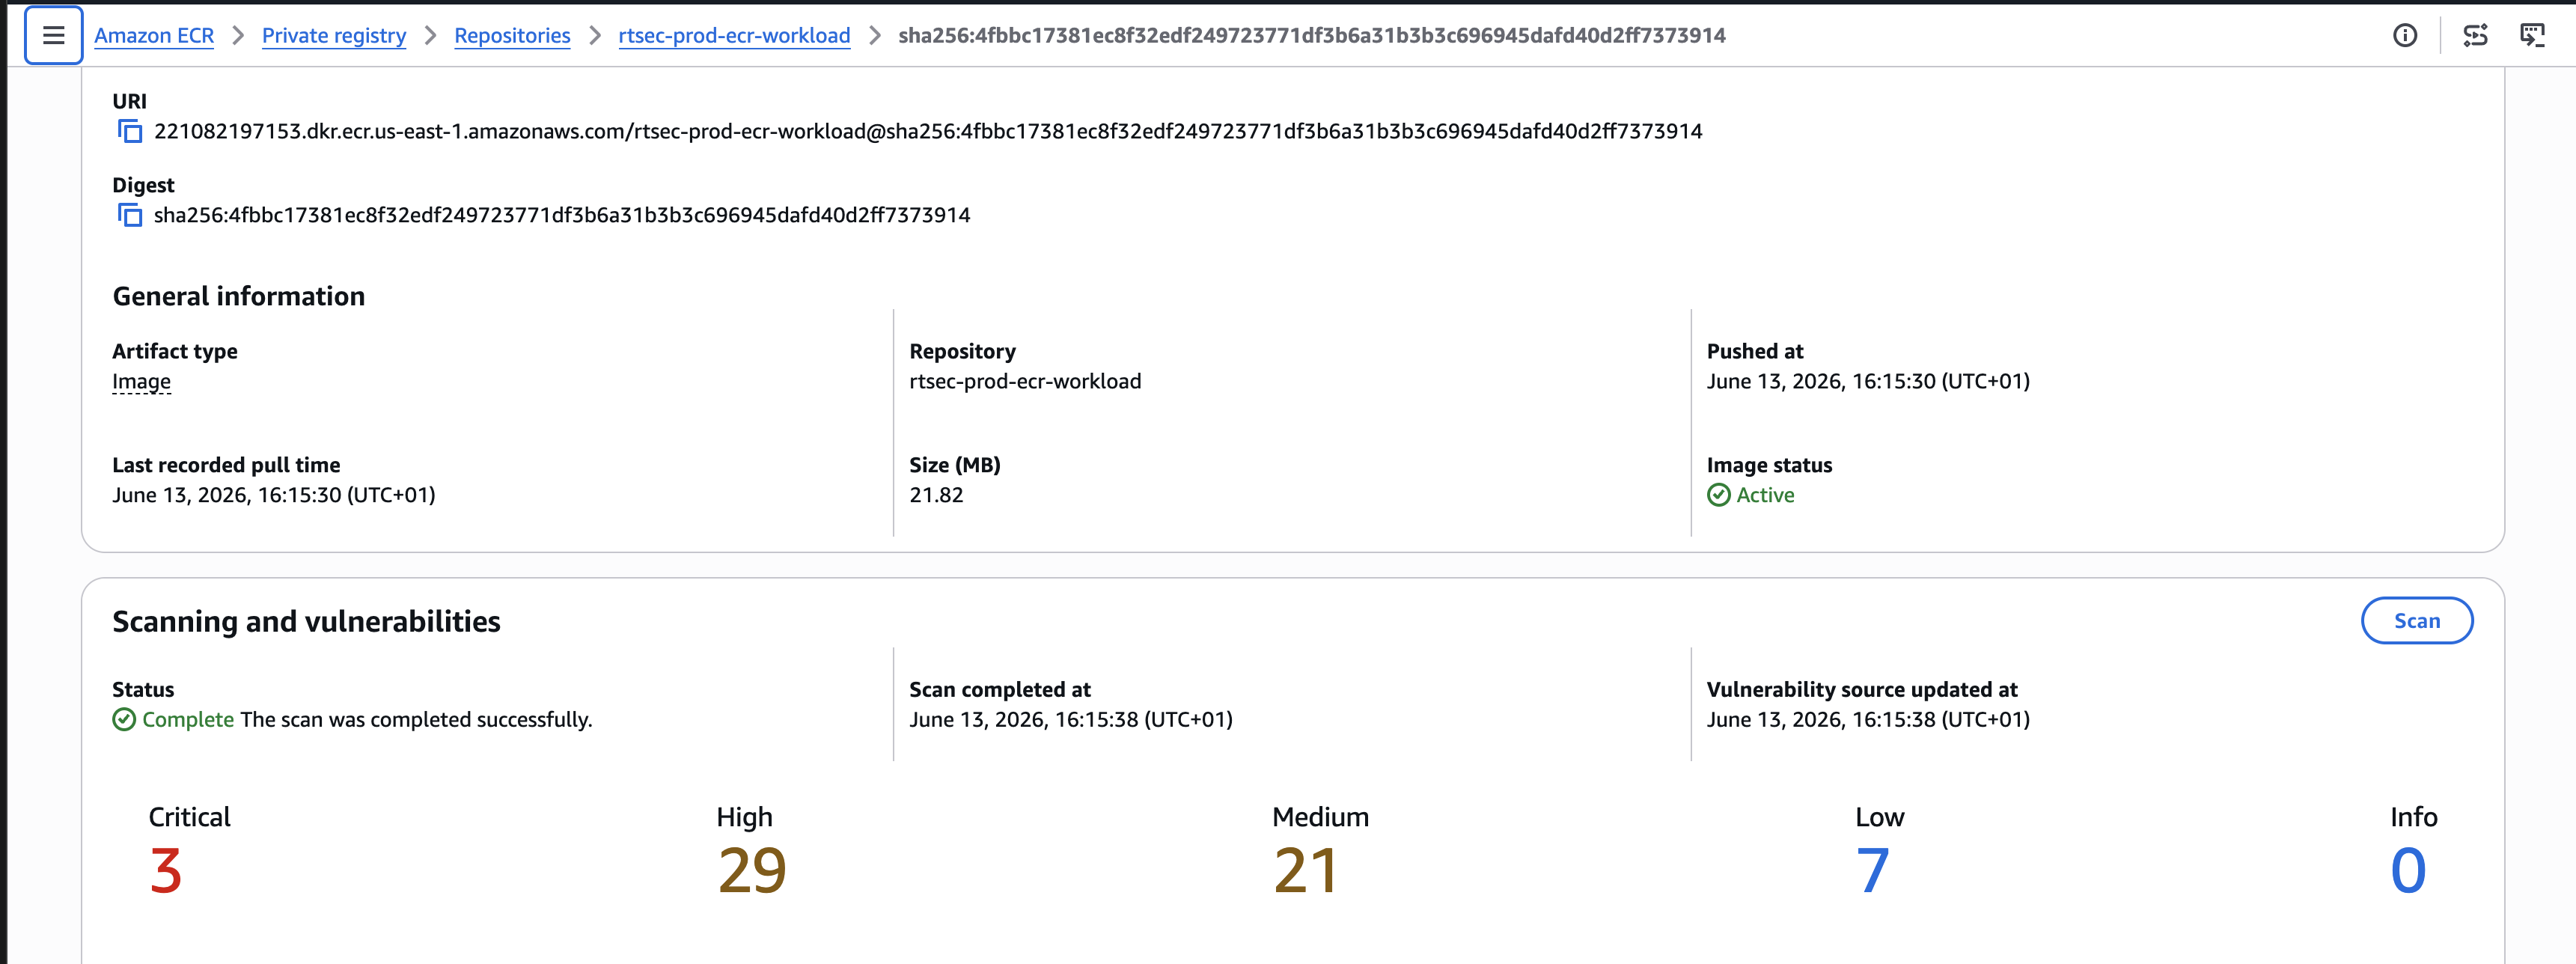The width and height of the screenshot is (2576, 964).
Task: Click the Complete status text
Action: (x=188, y=720)
